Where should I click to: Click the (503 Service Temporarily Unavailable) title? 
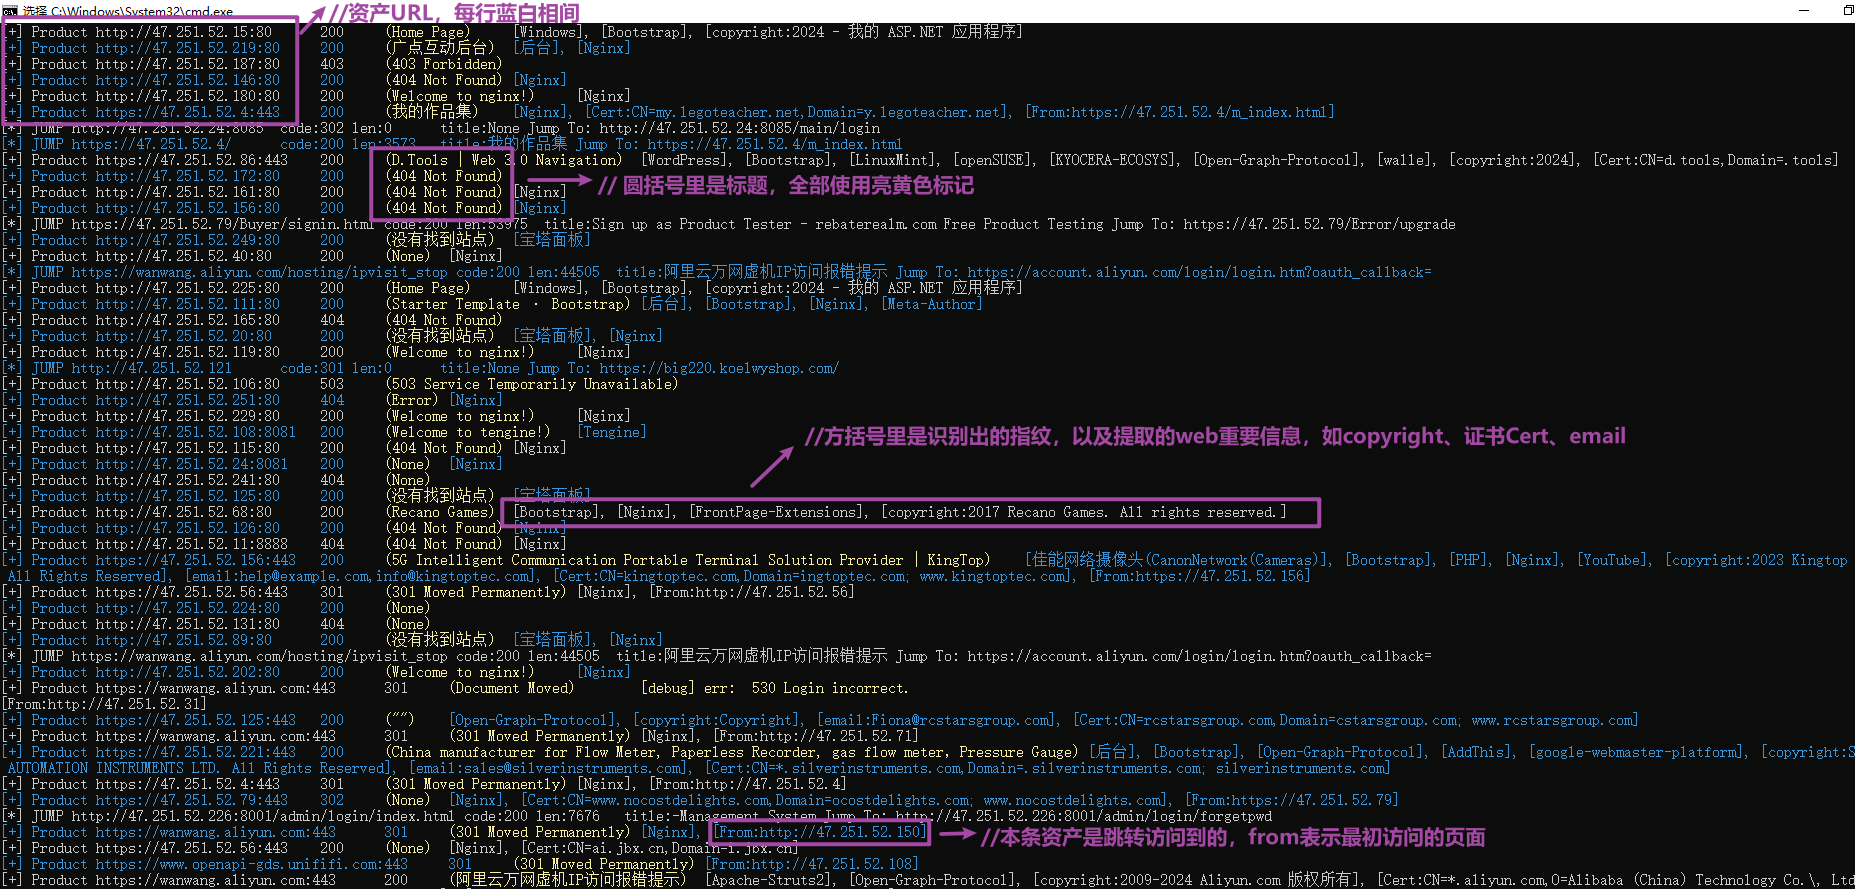tap(532, 384)
